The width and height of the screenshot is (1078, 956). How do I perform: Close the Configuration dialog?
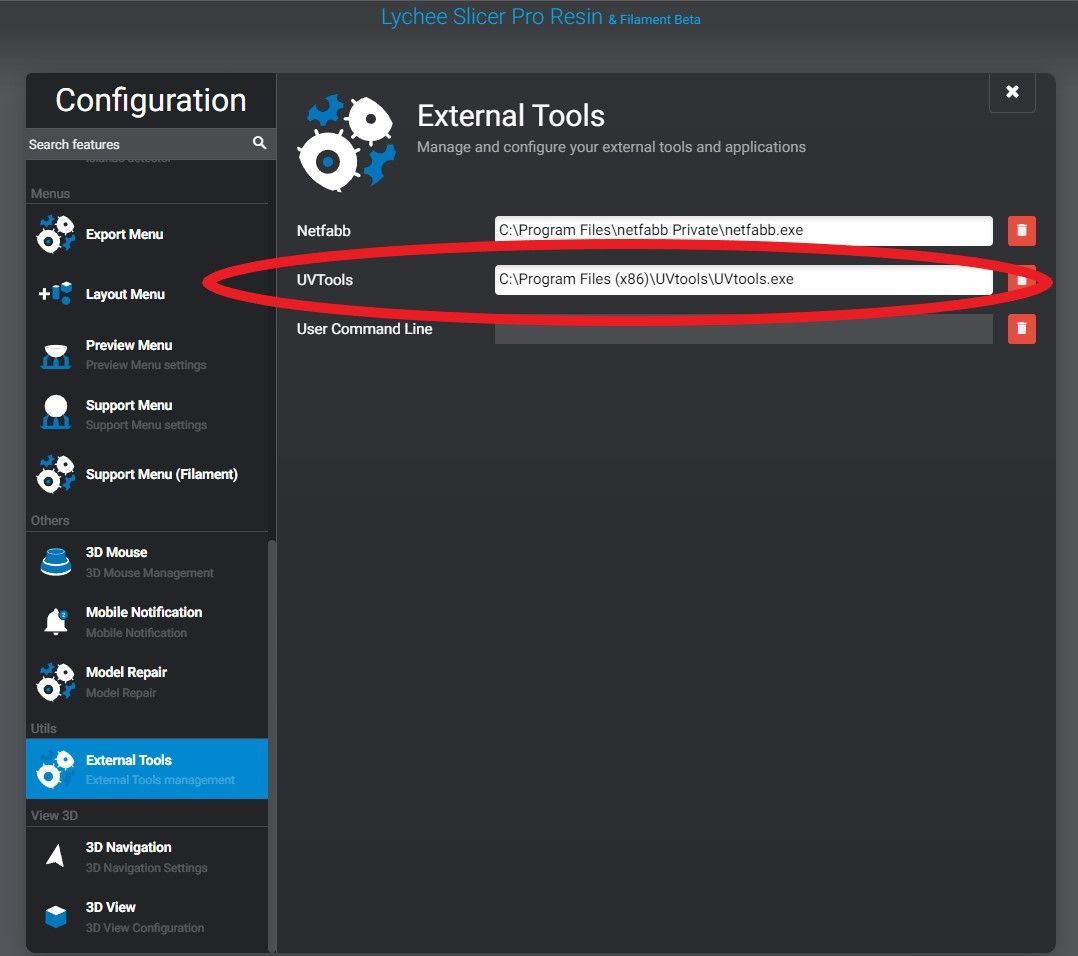1012,92
